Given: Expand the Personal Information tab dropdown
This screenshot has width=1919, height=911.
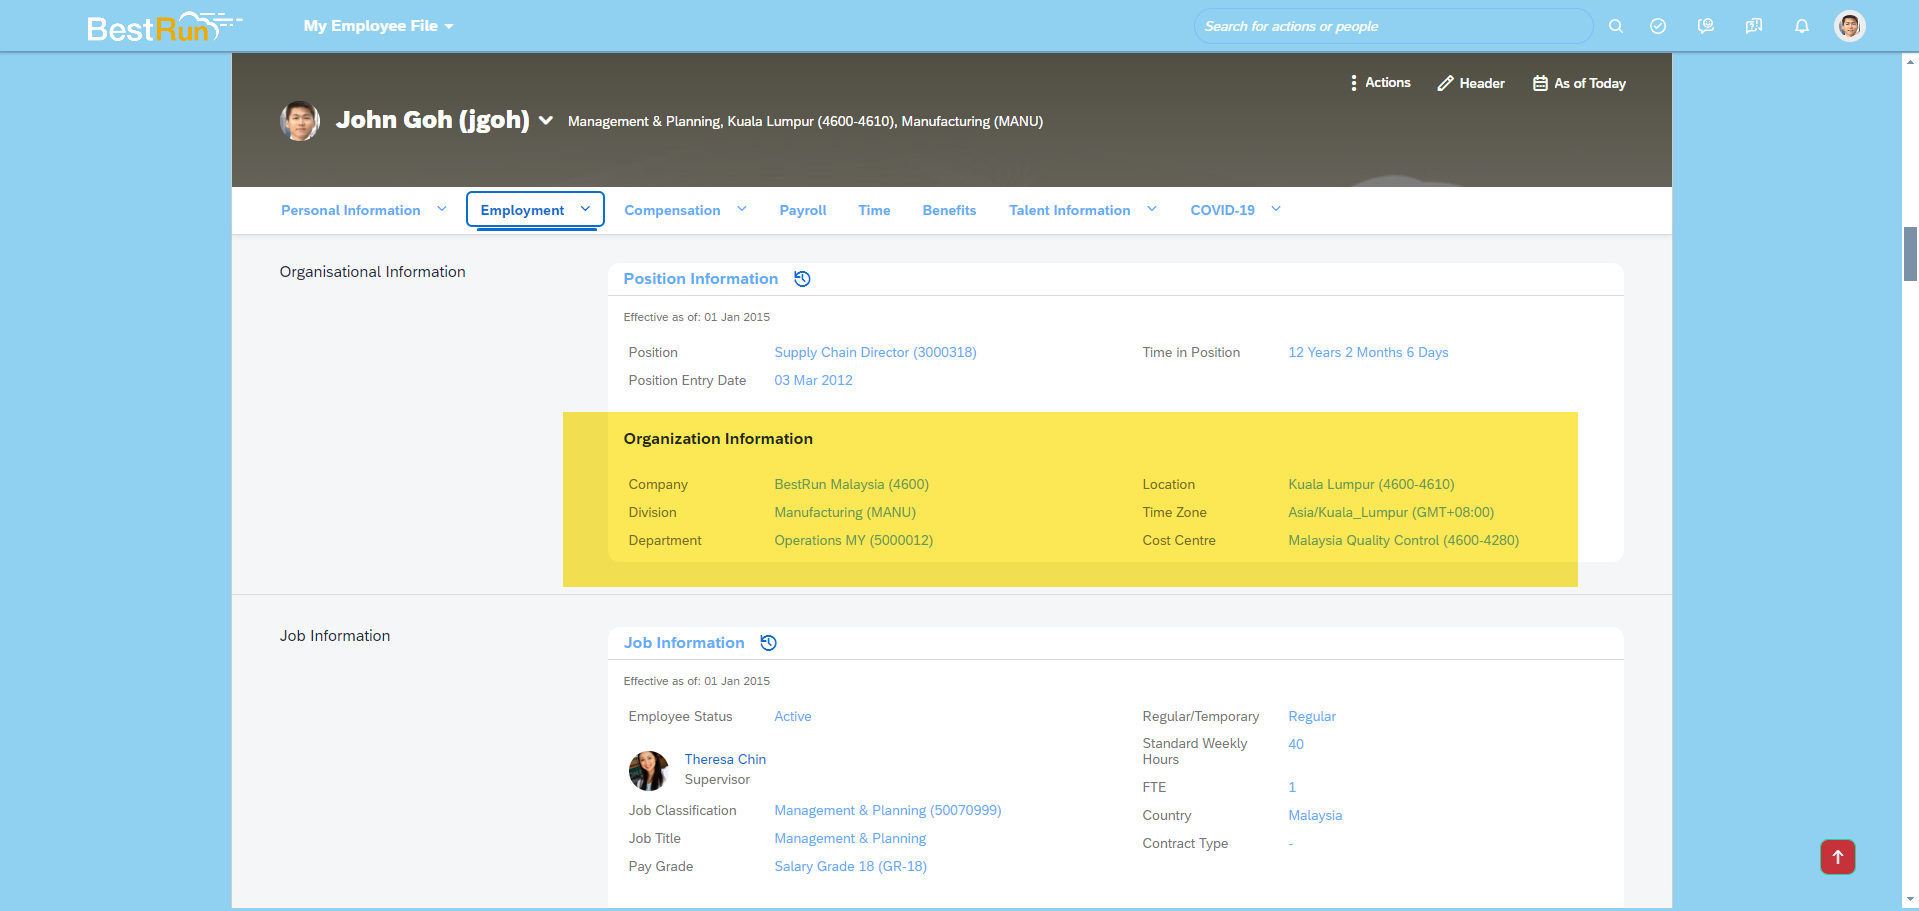Looking at the screenshot, I should tap(441, 209).
